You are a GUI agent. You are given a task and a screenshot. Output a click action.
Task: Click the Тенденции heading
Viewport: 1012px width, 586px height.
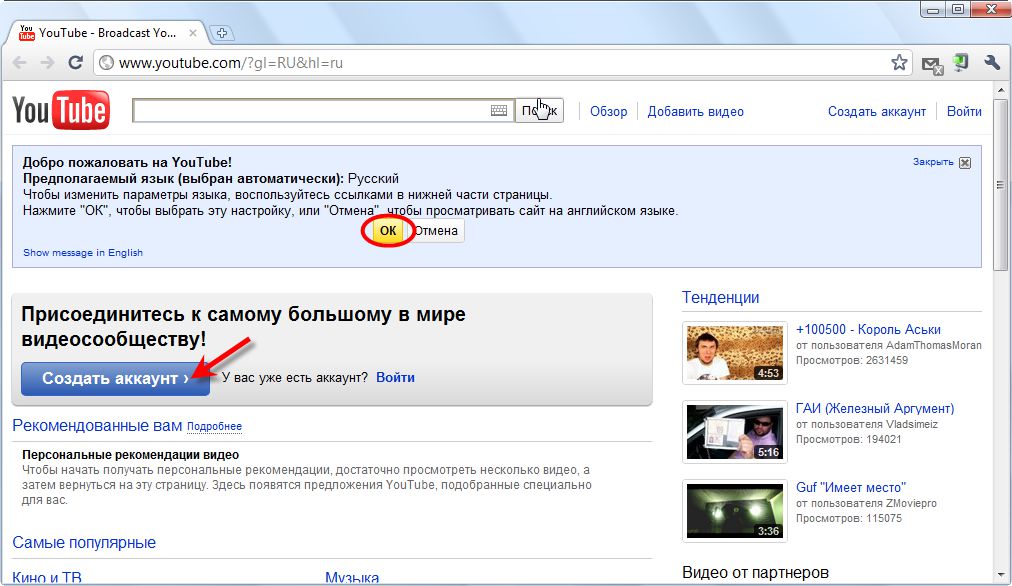pyautogui.click(x=720, y=298)
